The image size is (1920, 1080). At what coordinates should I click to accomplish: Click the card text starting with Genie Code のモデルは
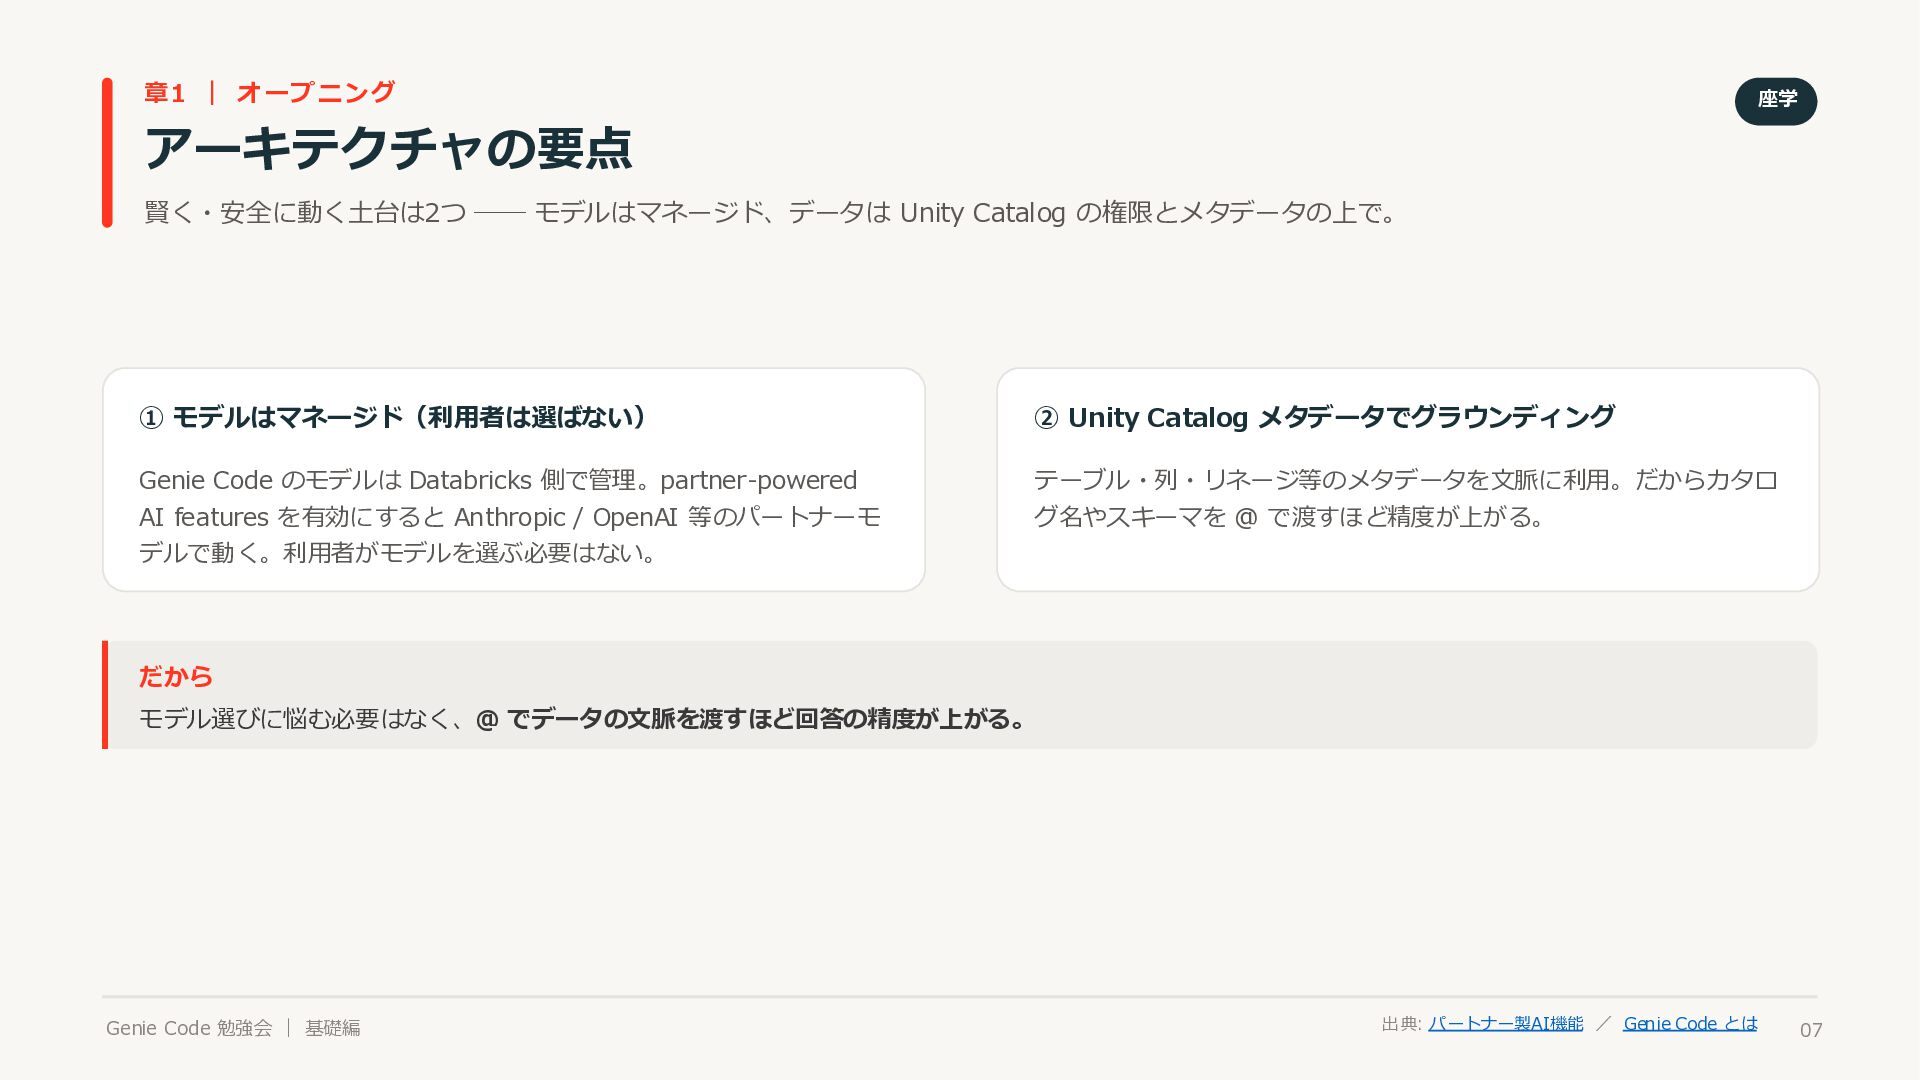(x=510, y=516)
